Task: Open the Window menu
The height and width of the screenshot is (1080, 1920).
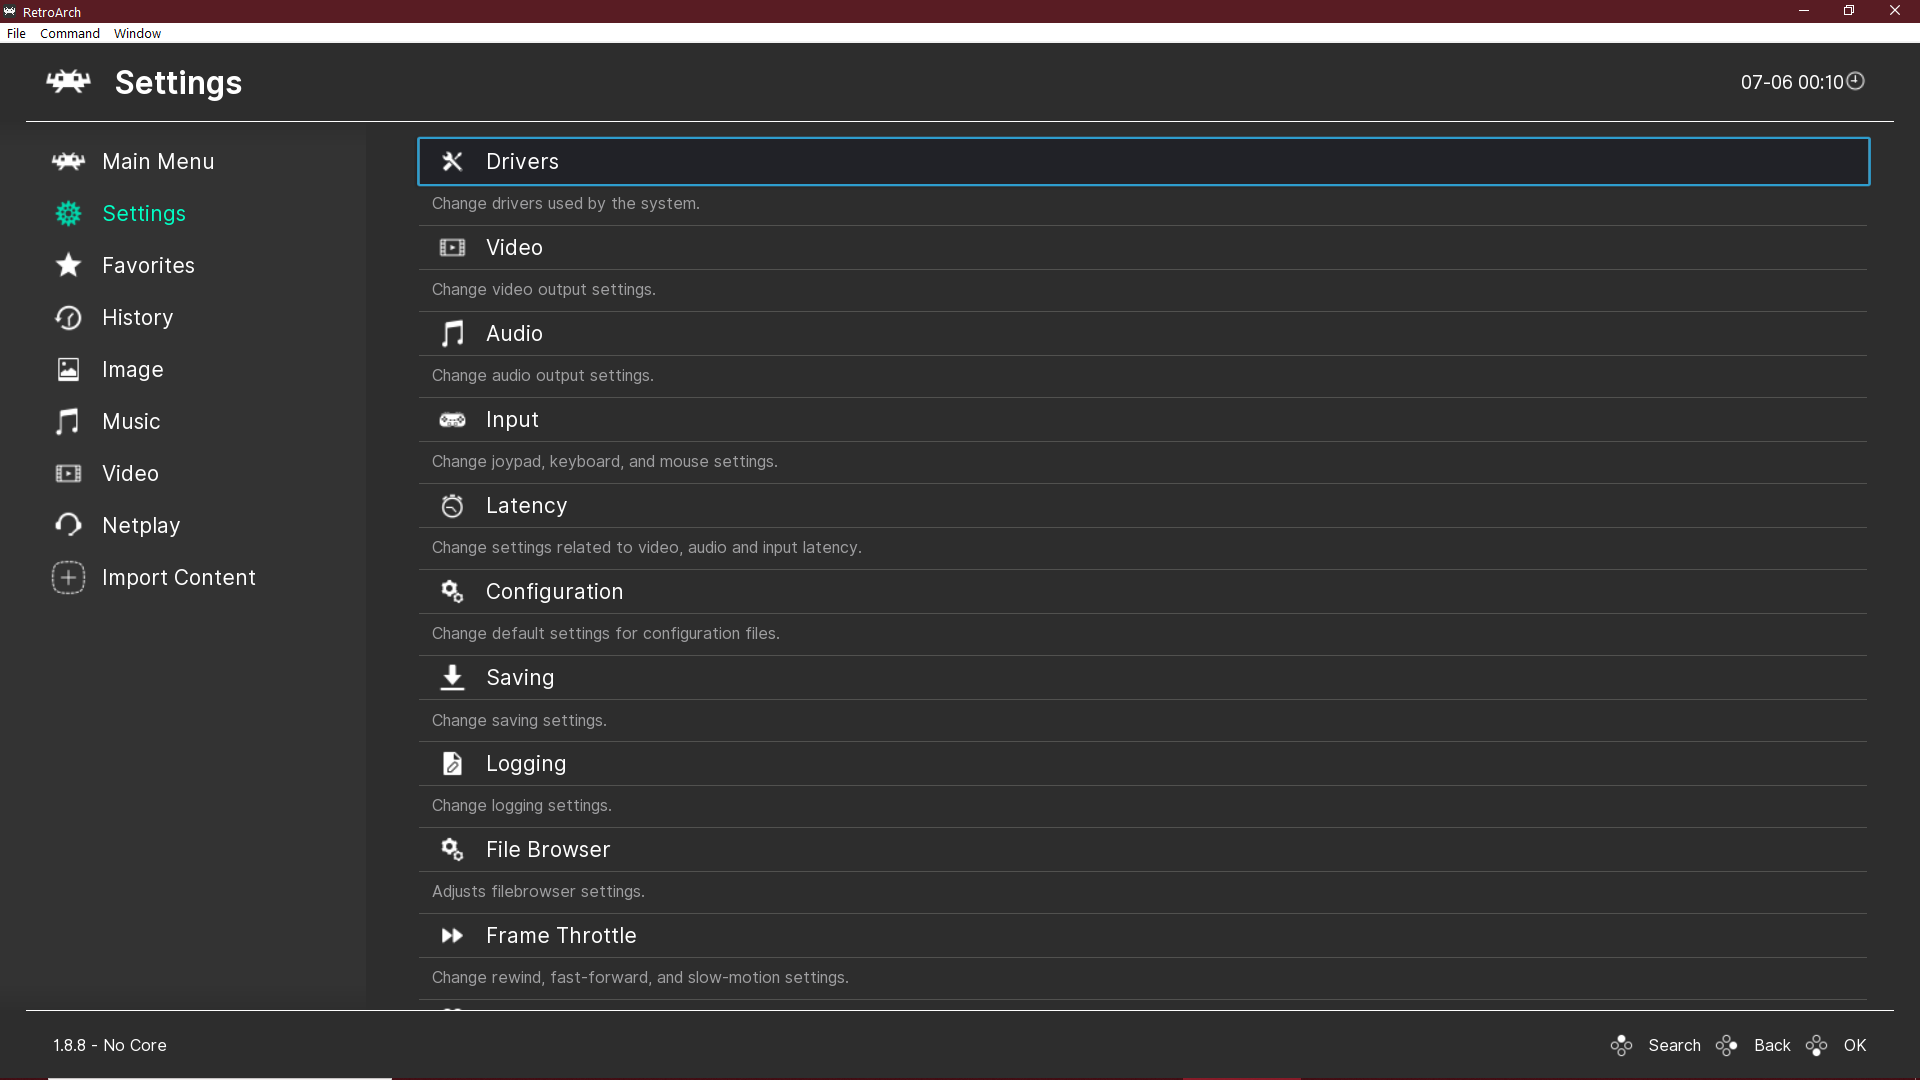Action: pyautogui.click(x=137, y=33)
